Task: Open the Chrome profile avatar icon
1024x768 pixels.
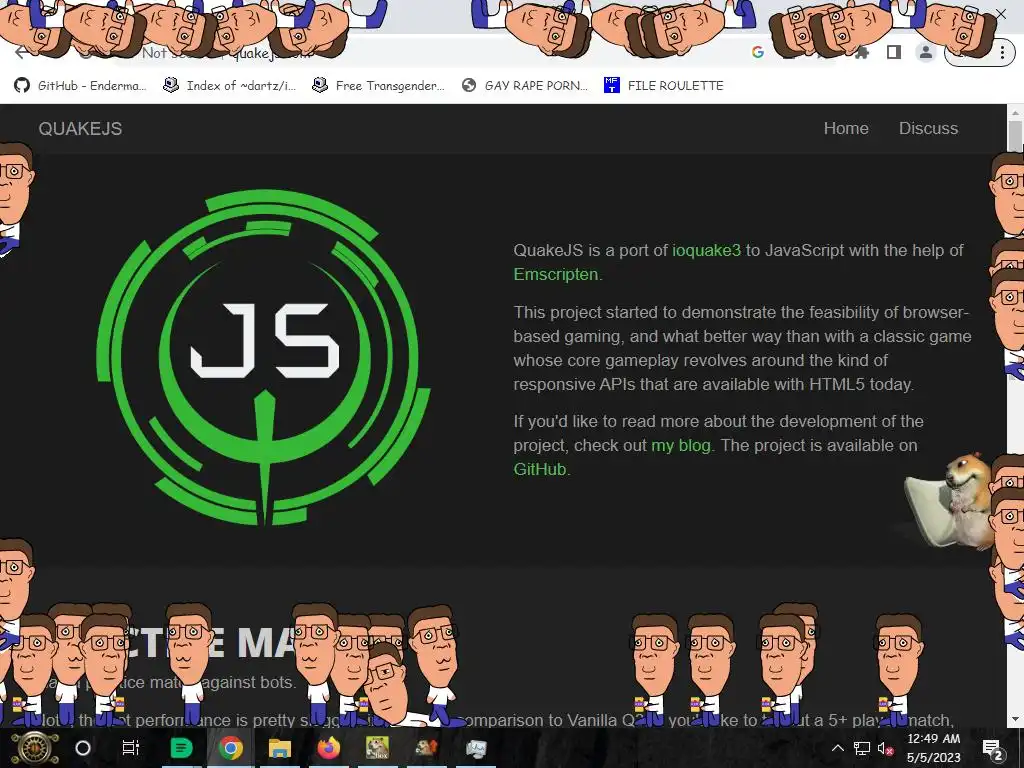Action: click(x=925, y=52)
